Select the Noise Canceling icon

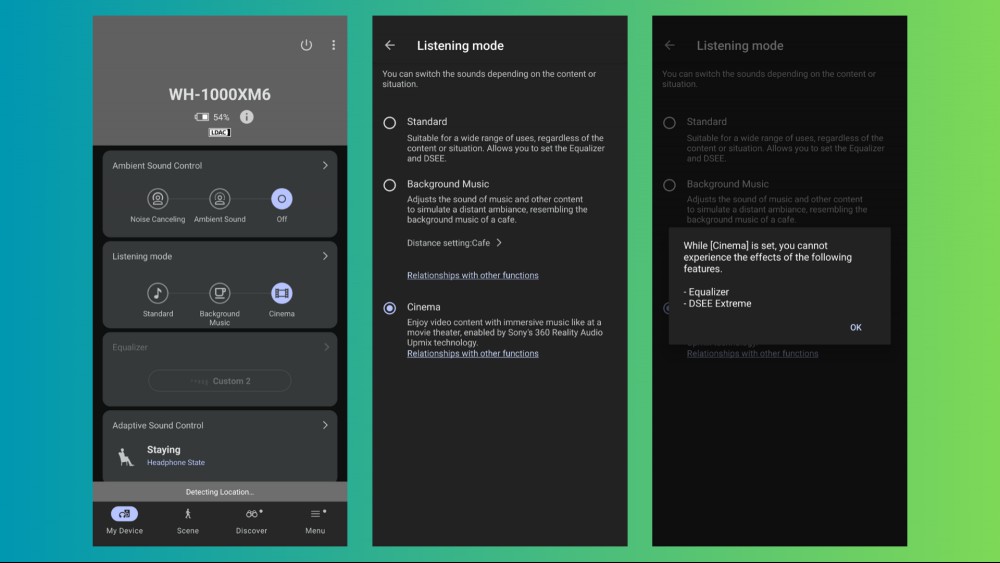click(x=158, y=199)
